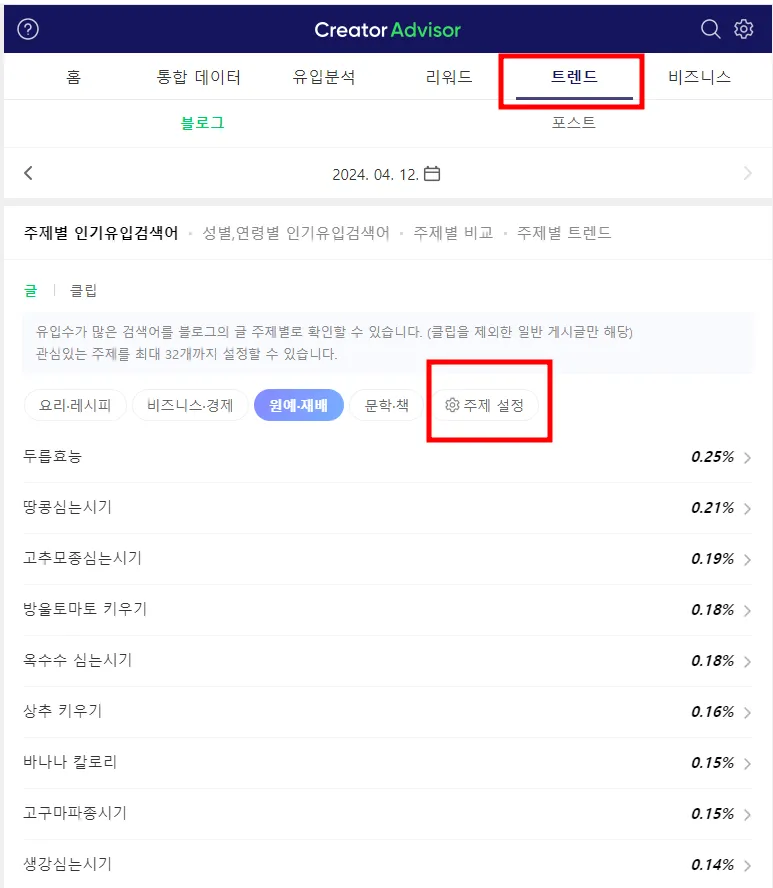Select the 문학·책 topic chip
Viewport: 773px width, 888px height.
tap(387, 405)
